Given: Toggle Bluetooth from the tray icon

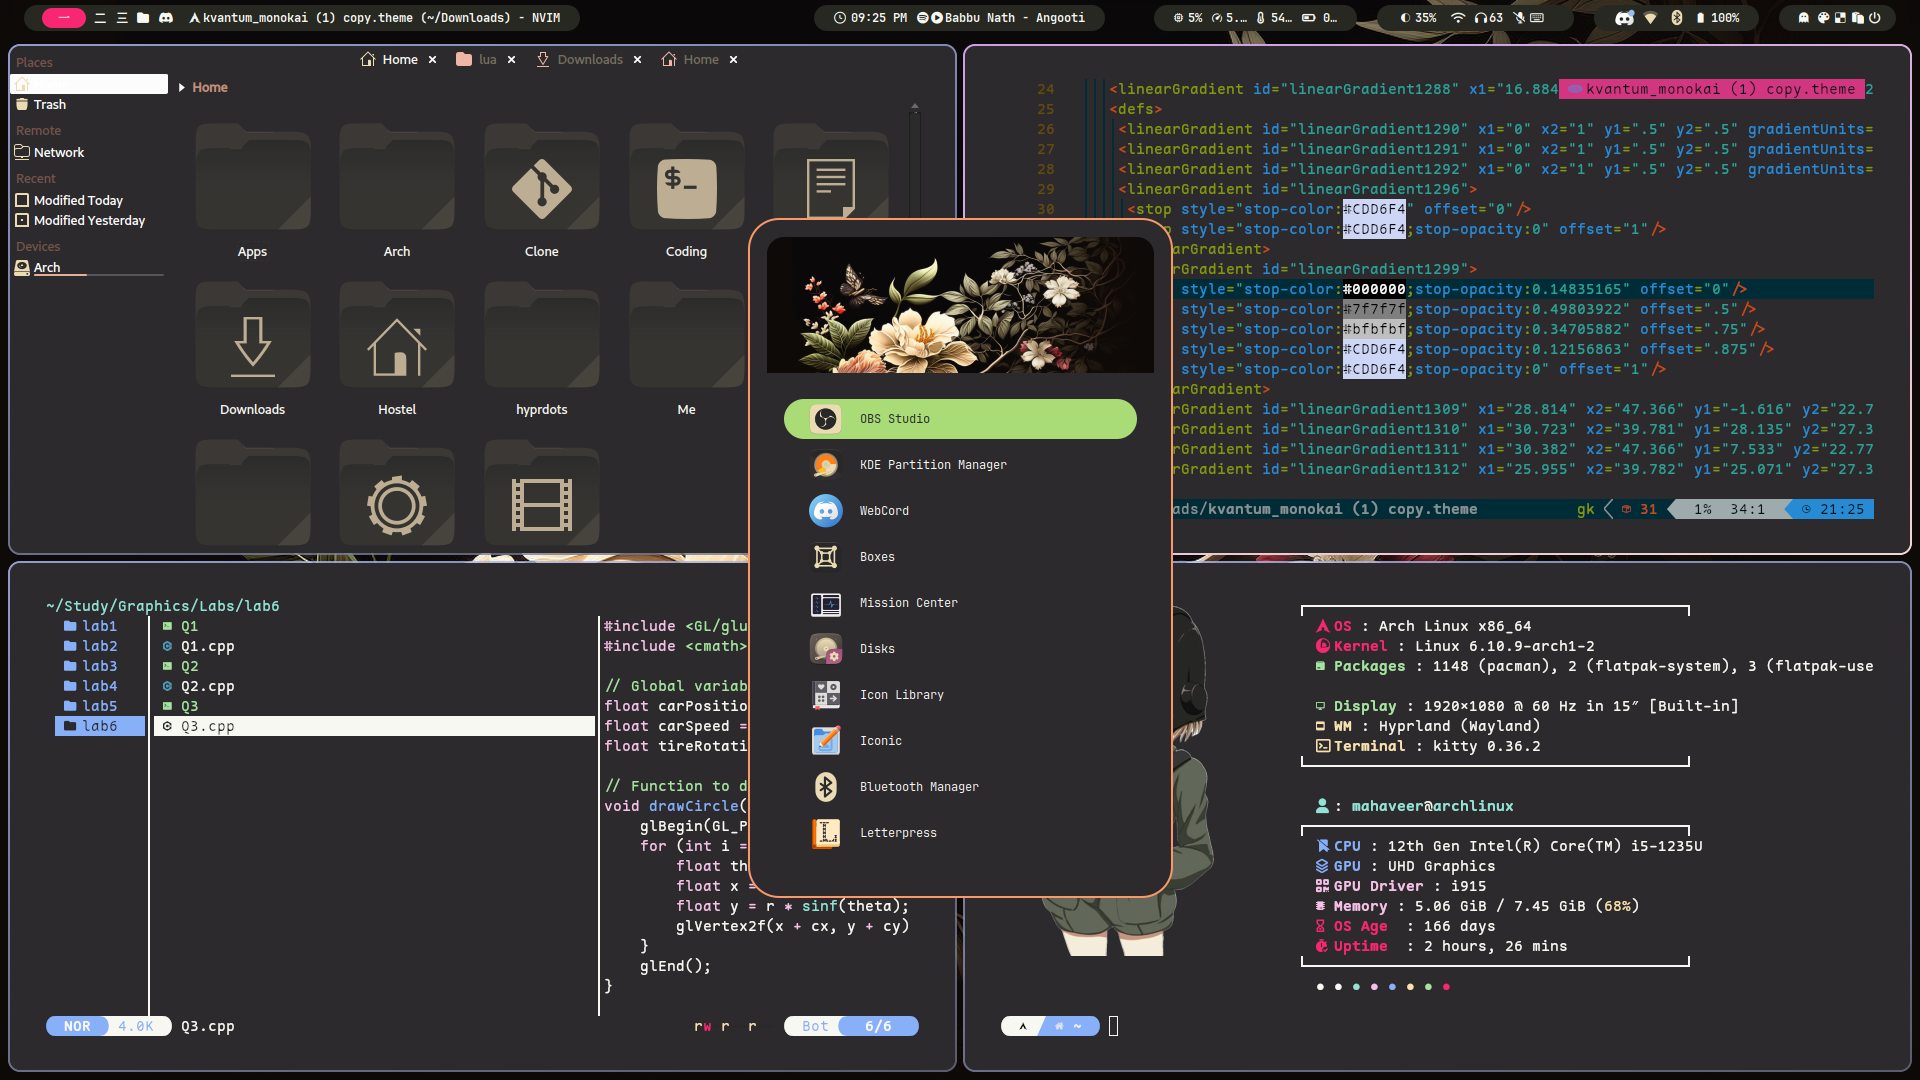Looking at the screenshot, I should (1677, 18).
